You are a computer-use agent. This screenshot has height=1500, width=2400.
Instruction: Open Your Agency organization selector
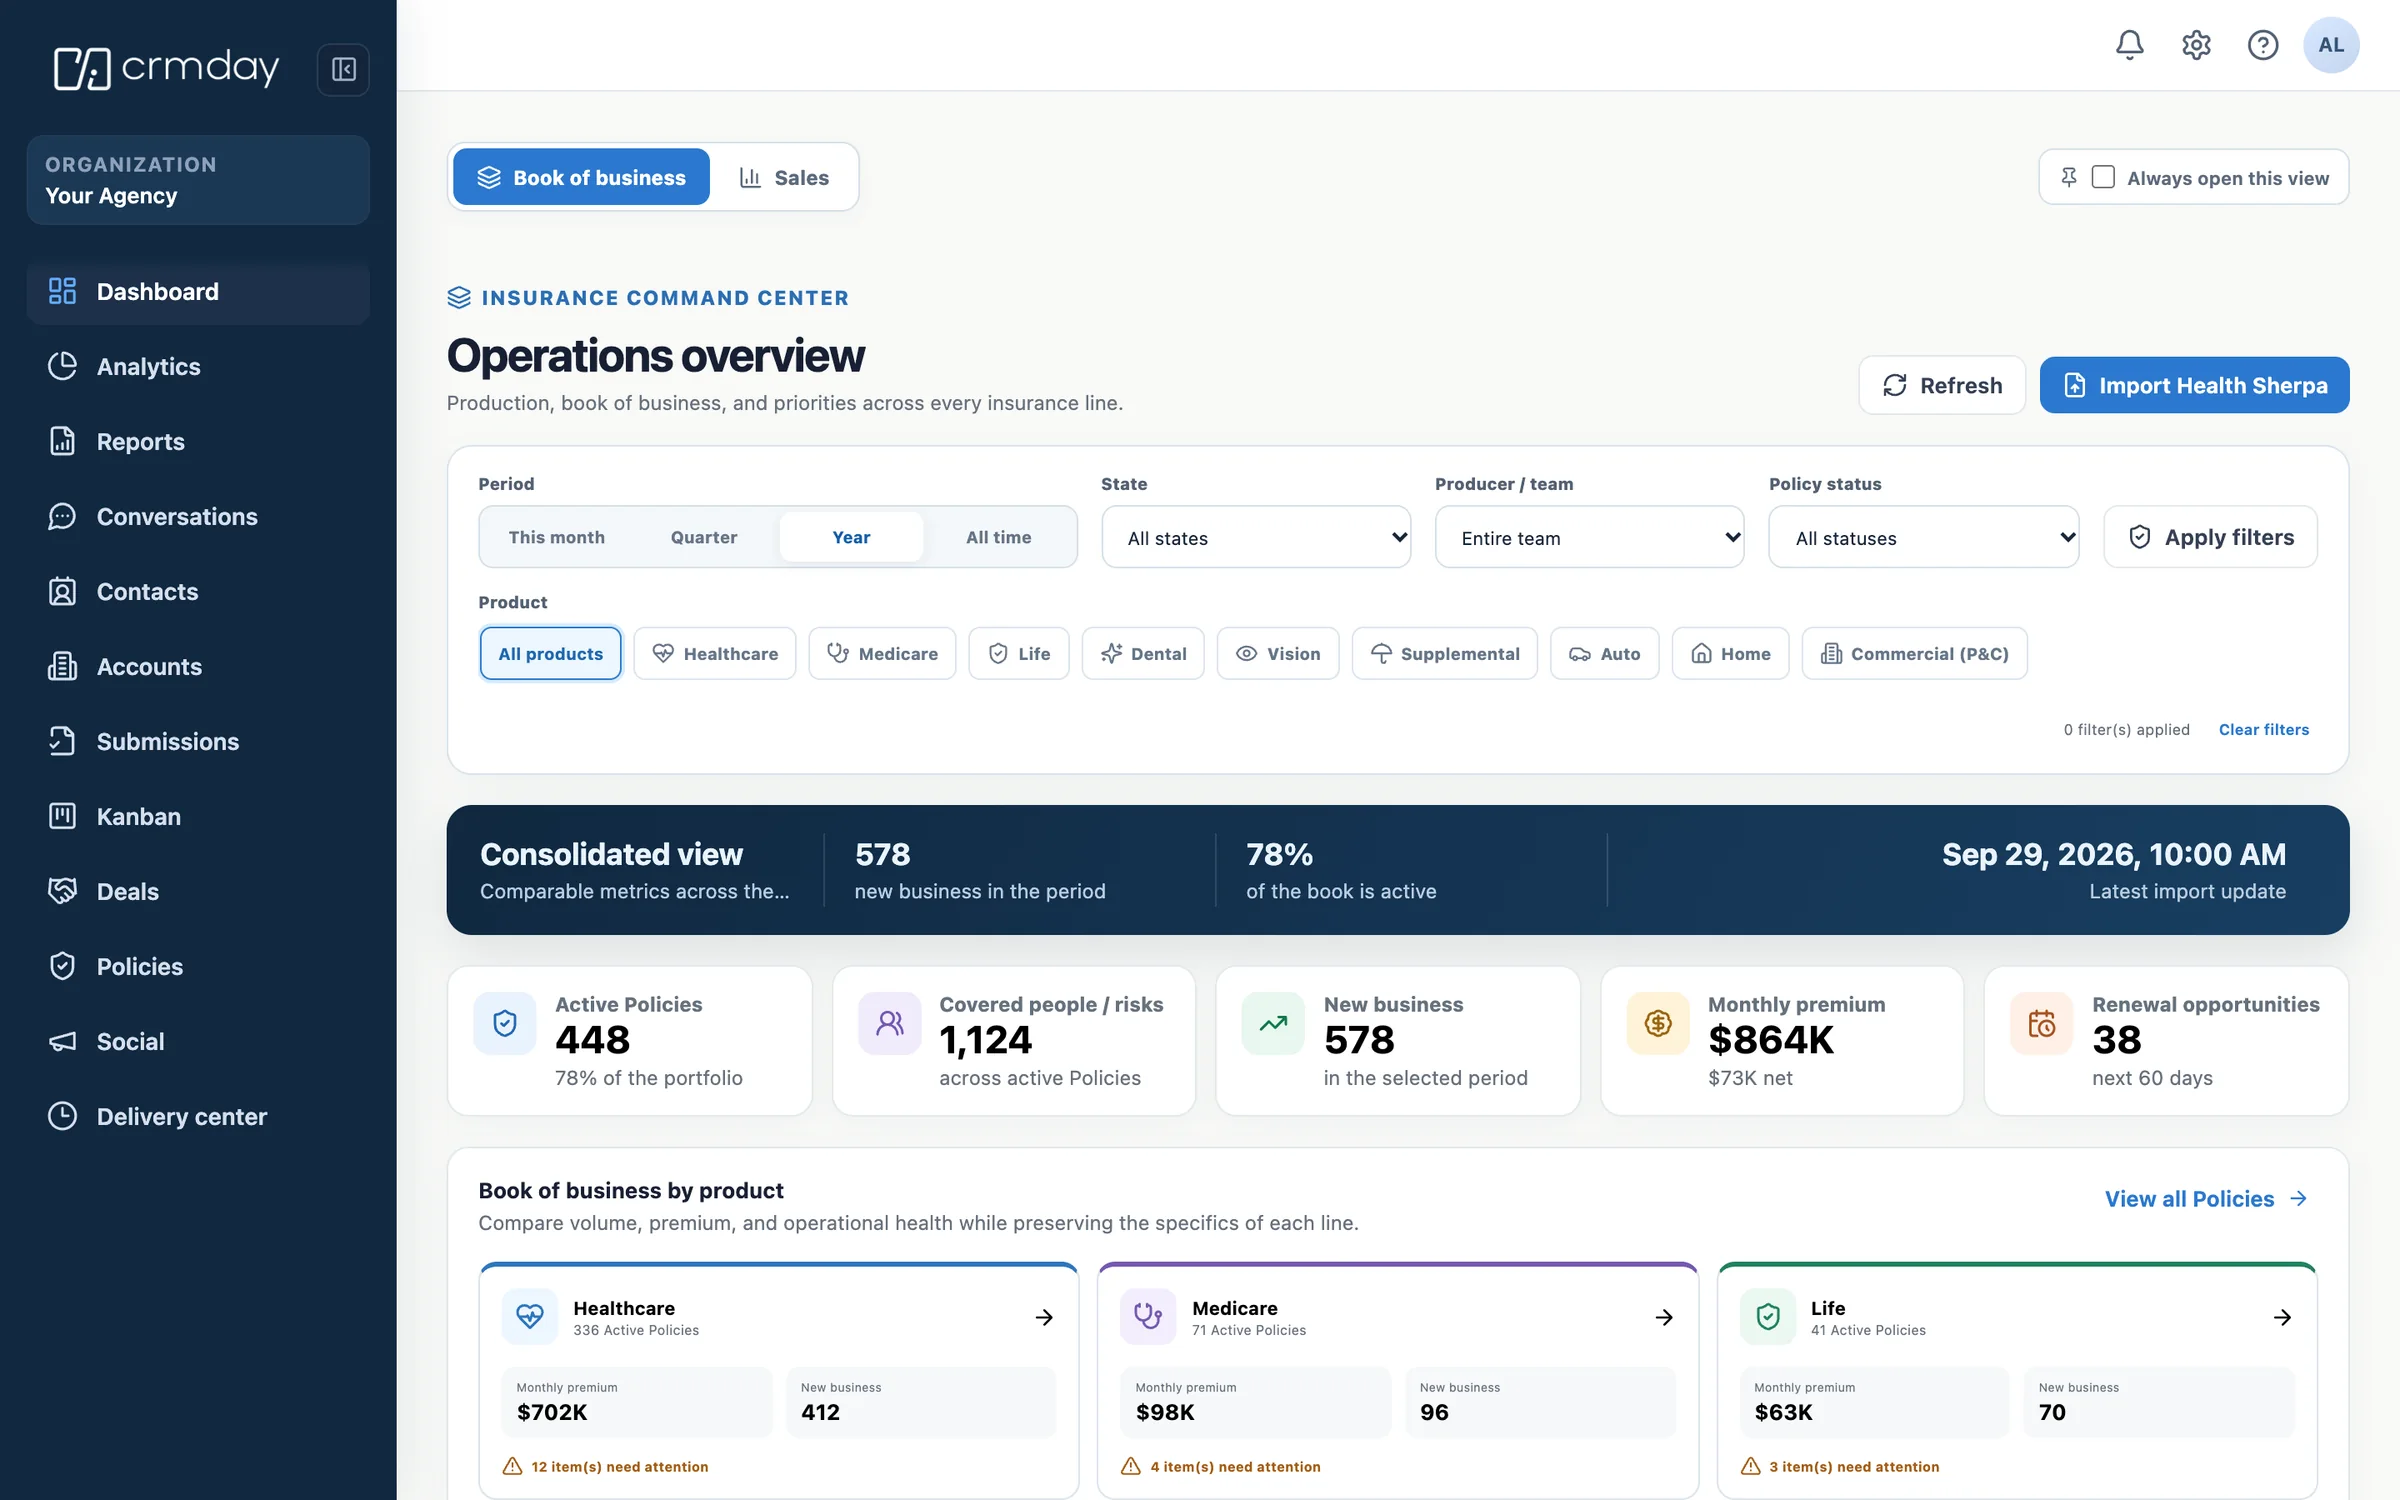(x=198, y=180)
